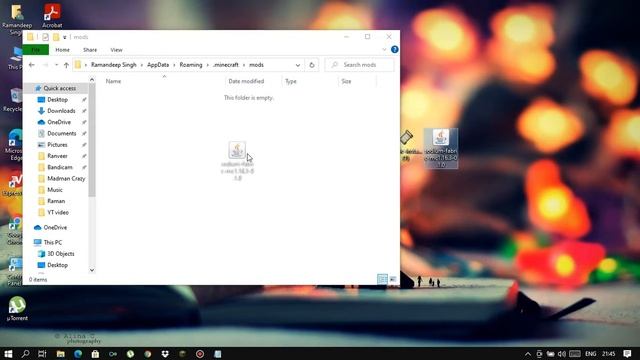Click the ENG language indicator
This screenshot has width=640, height=360.
click(591, 354)
